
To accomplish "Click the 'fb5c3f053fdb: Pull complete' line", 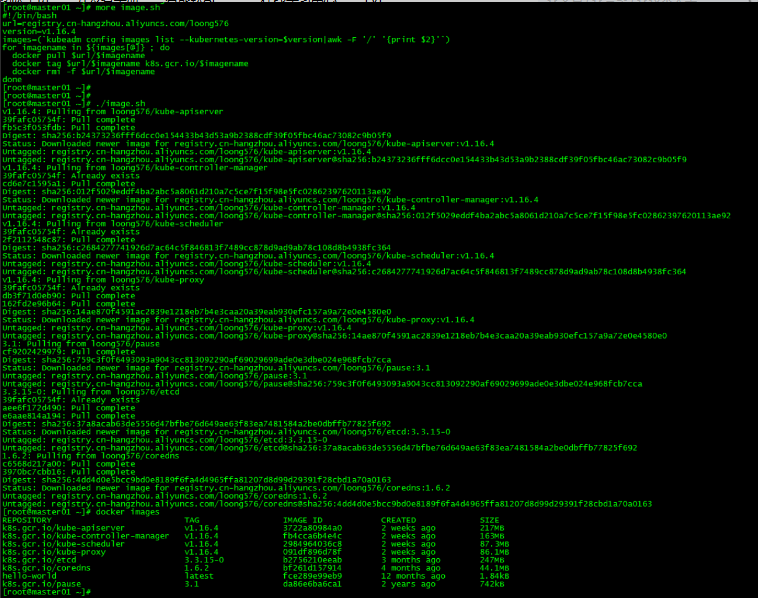I will [x=69, y=128].
